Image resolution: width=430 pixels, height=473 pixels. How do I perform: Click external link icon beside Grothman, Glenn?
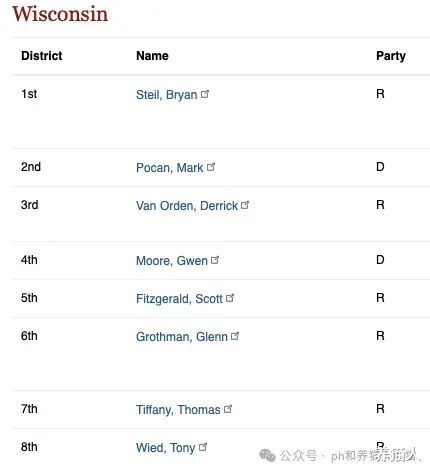coord(235,336)
